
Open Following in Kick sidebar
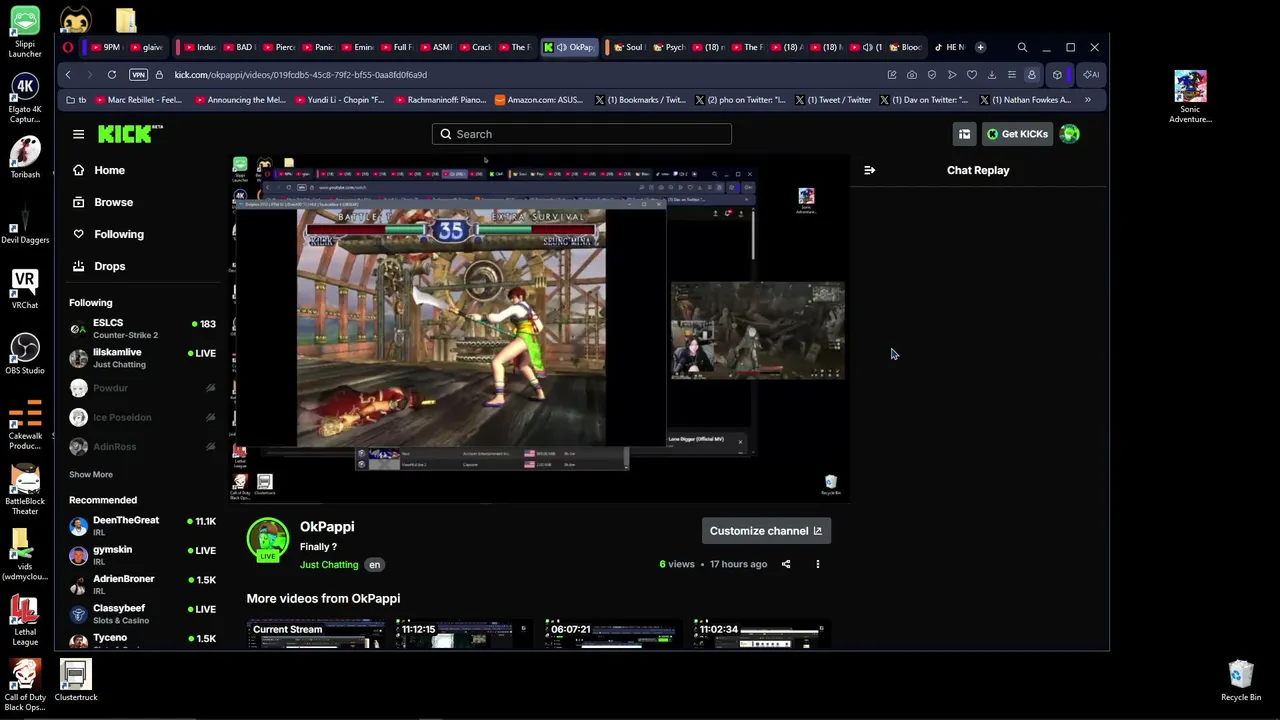(x=108, y=234)
